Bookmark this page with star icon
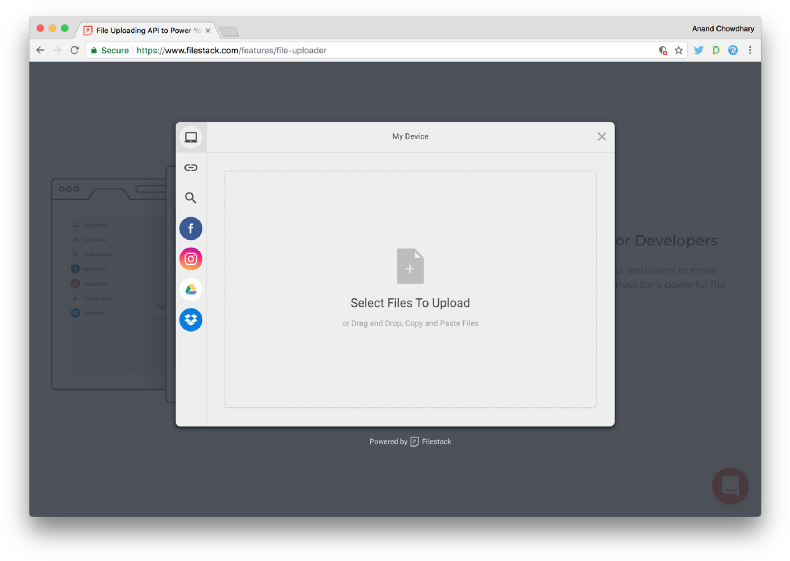Screen dimensions: 790x561 [x=679, y=50]
